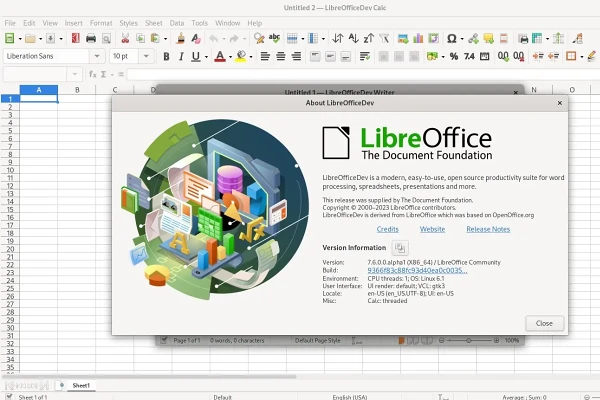Open the Paste options dropdown arrow
Screen dimensions: 600x400
pos(165,38)
